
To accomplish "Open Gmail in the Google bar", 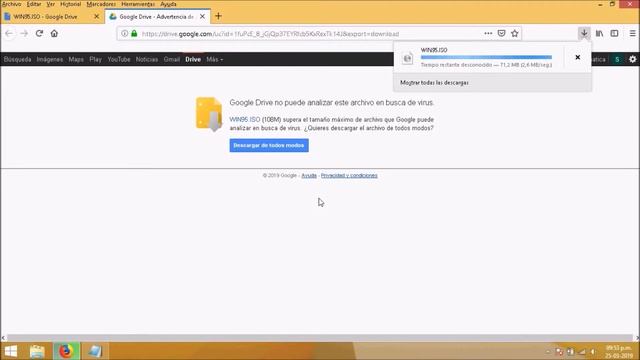I will [x=172, y=59].
